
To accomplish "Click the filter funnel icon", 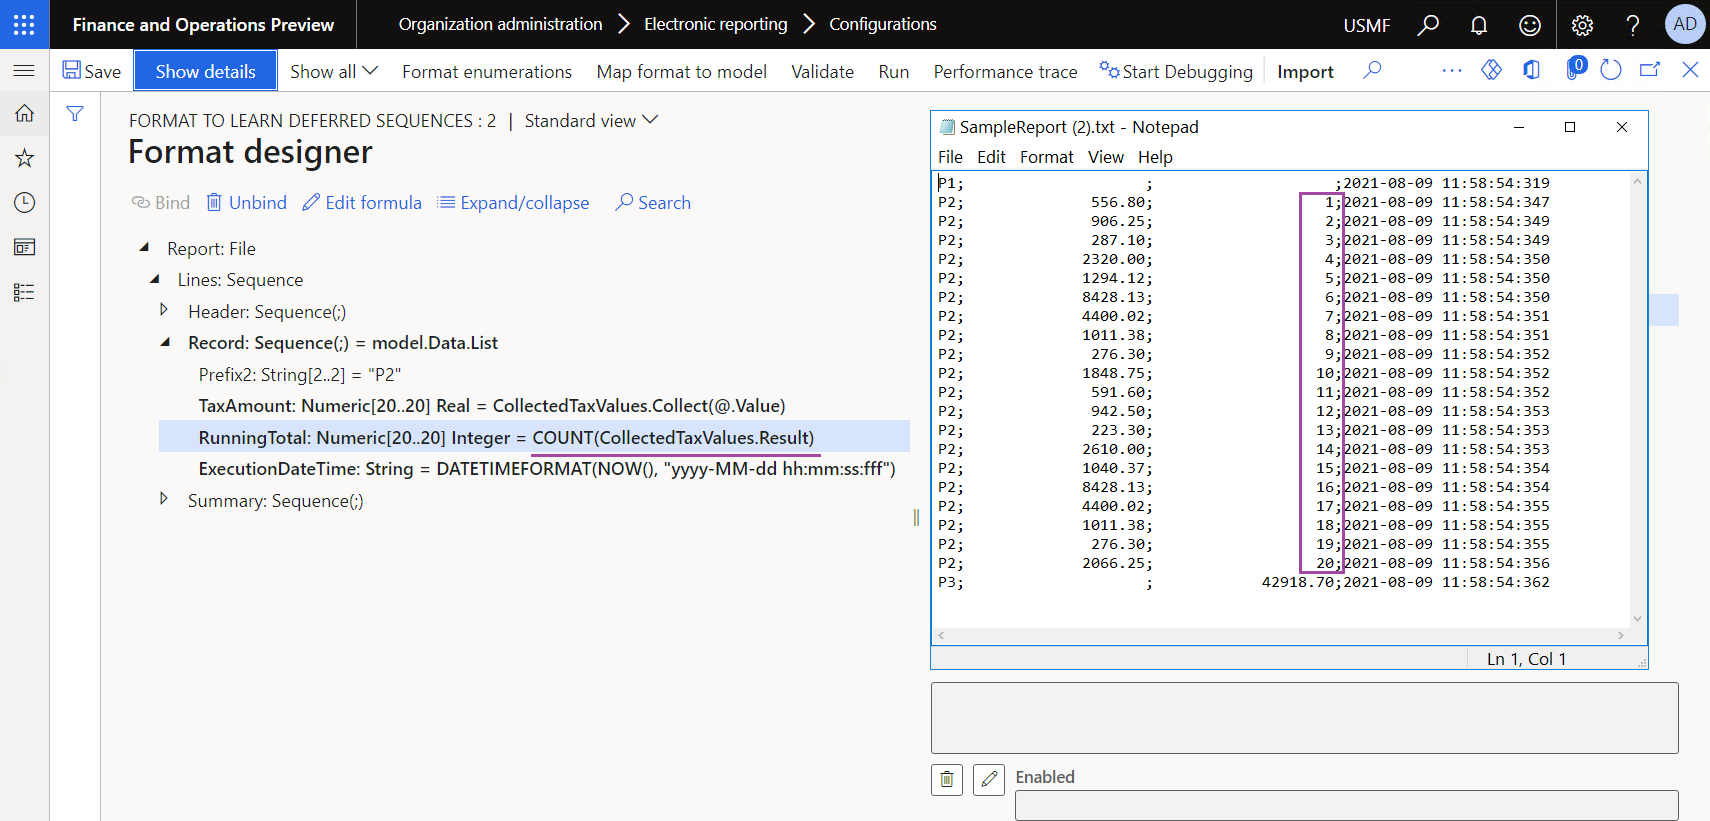I will tap(75, 114).
